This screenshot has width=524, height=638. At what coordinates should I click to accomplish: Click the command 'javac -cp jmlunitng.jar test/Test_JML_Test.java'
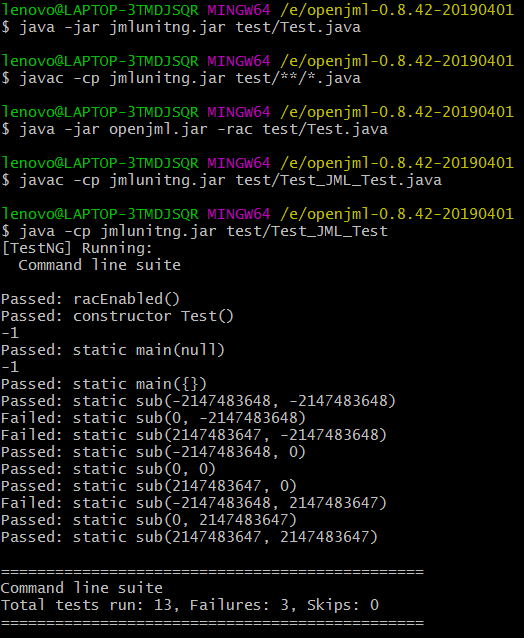231,180
